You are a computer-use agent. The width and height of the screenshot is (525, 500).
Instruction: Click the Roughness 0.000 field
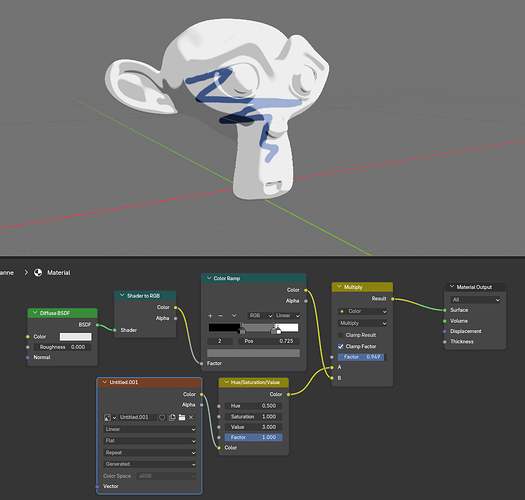pos(63,347)
